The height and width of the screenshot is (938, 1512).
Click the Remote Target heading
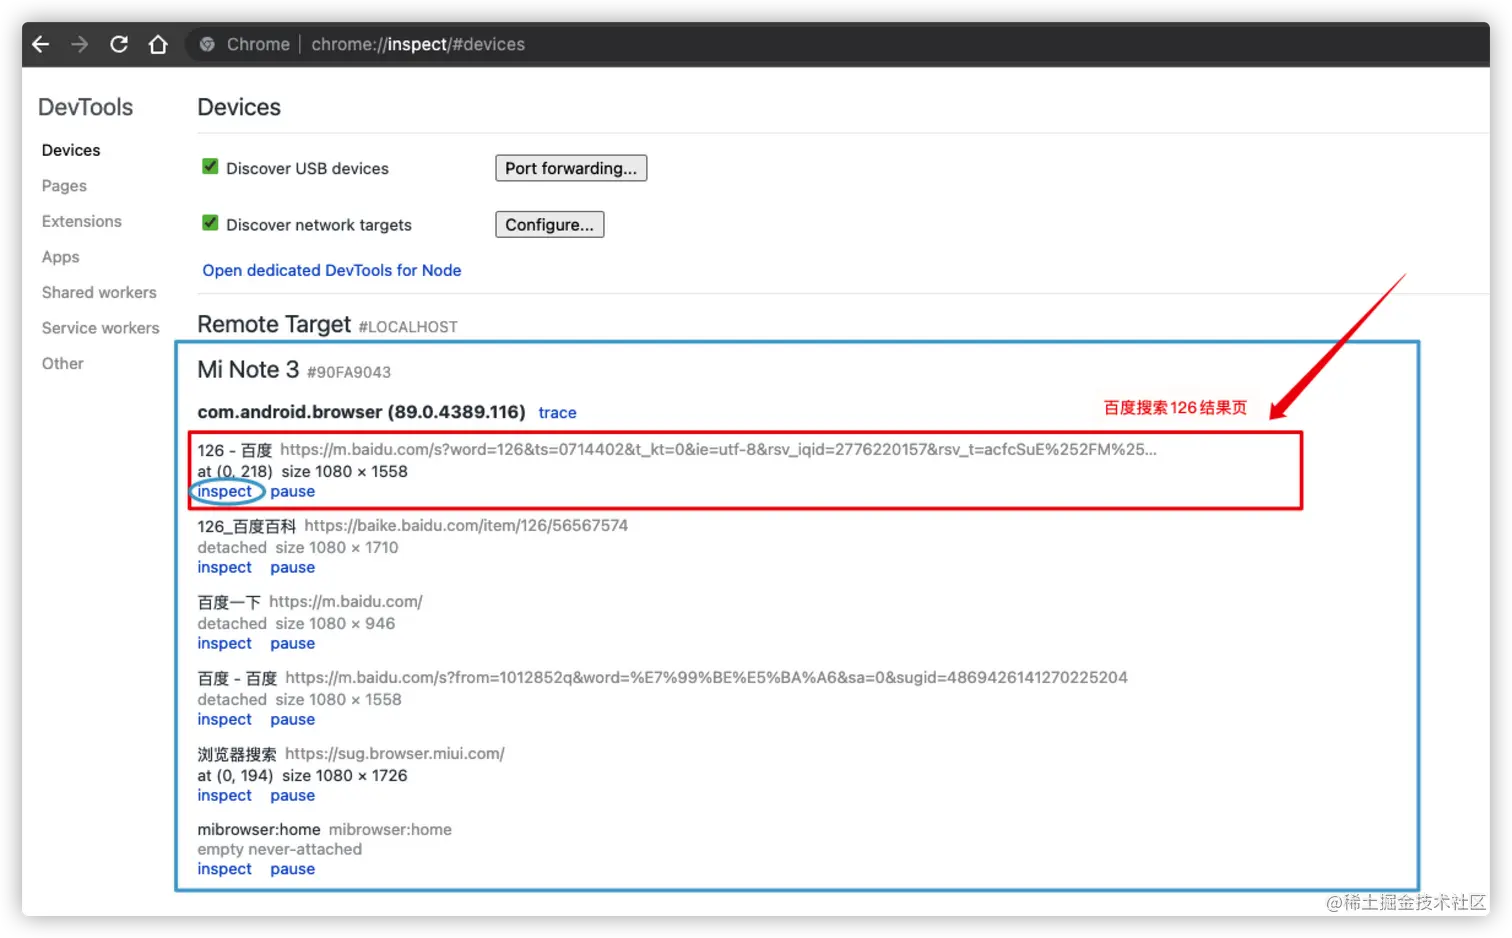click(274, 325)
